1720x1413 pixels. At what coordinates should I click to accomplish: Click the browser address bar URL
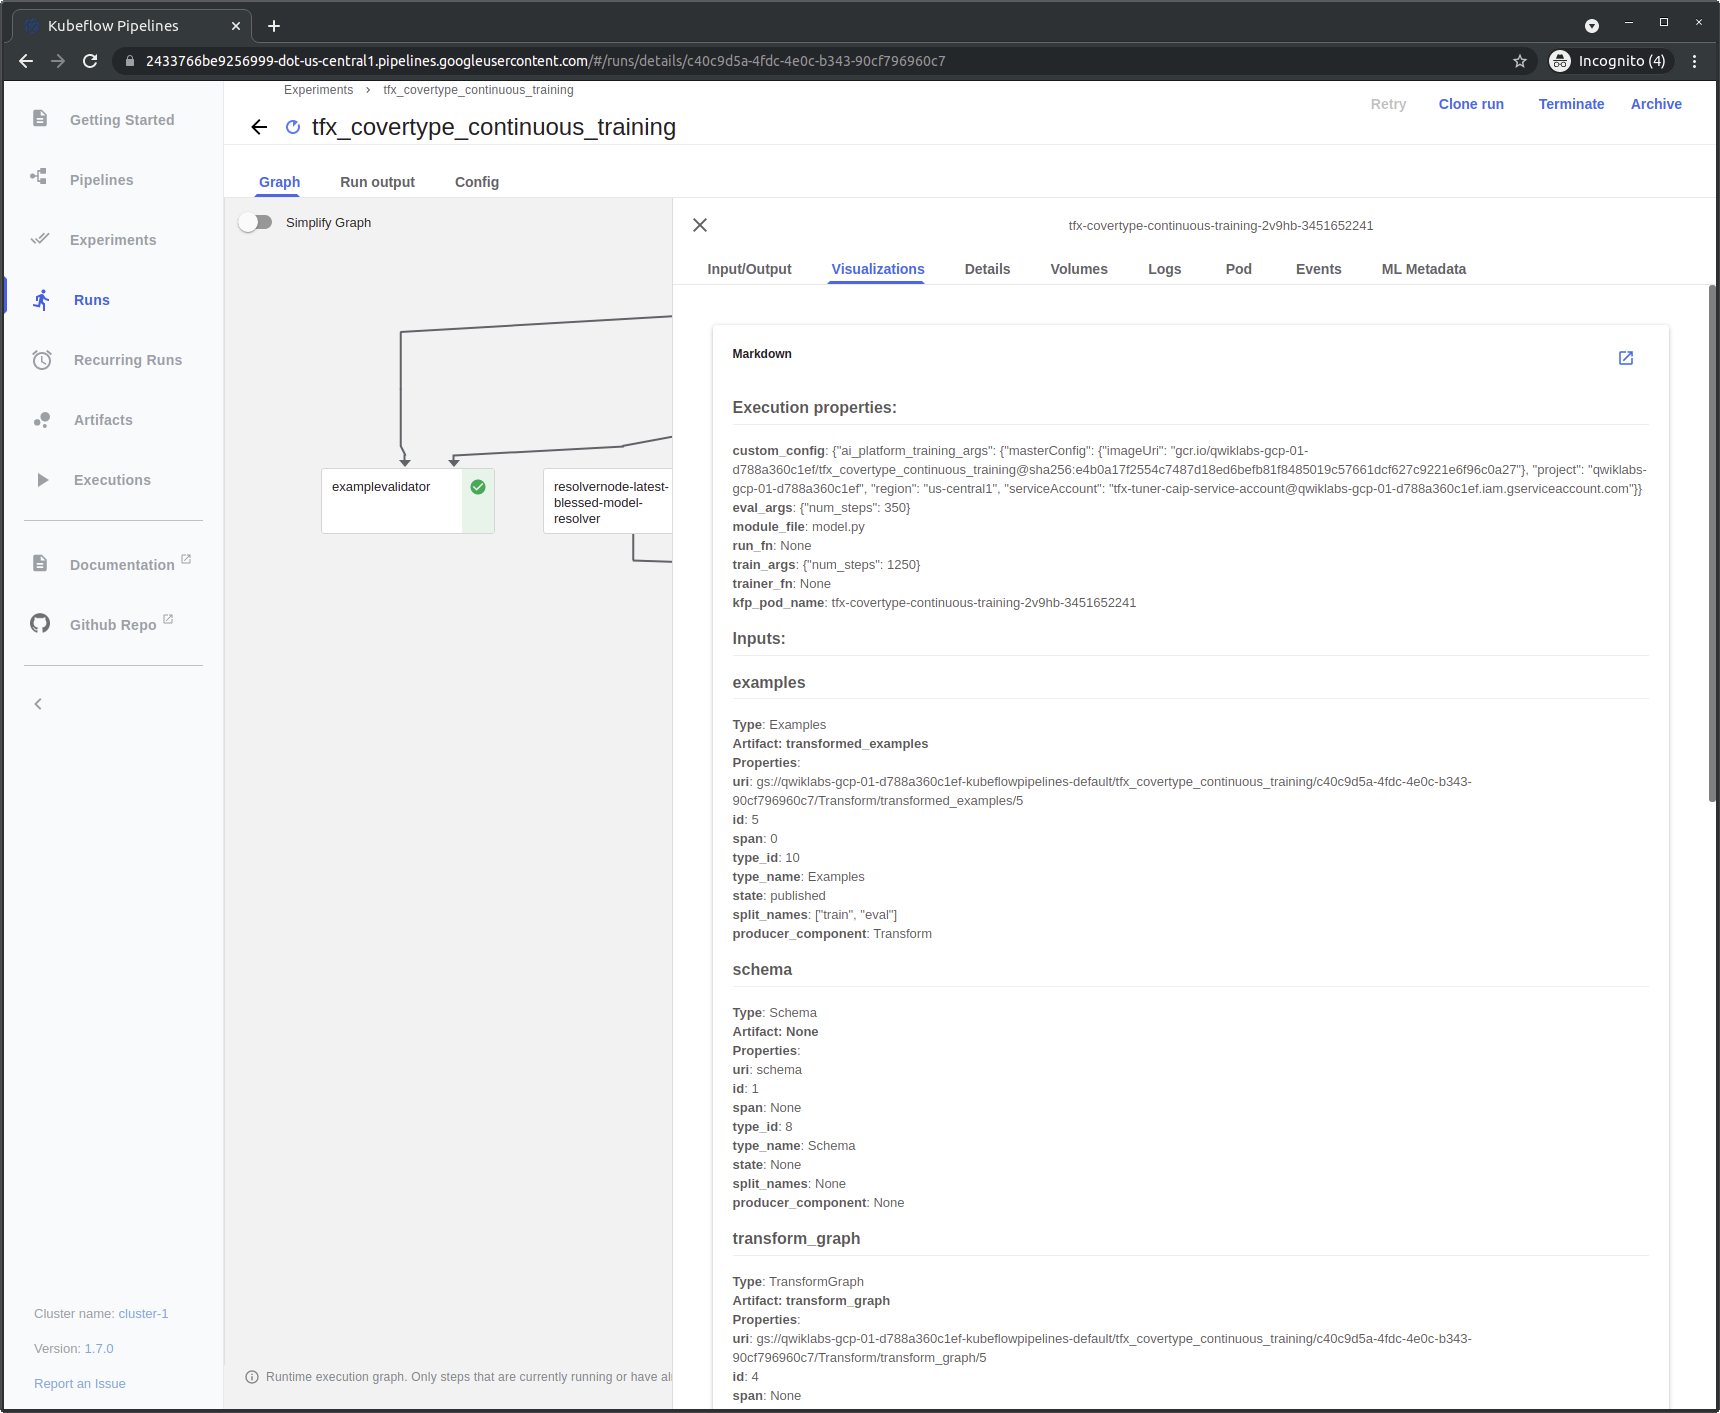click(x=545, y=61)
